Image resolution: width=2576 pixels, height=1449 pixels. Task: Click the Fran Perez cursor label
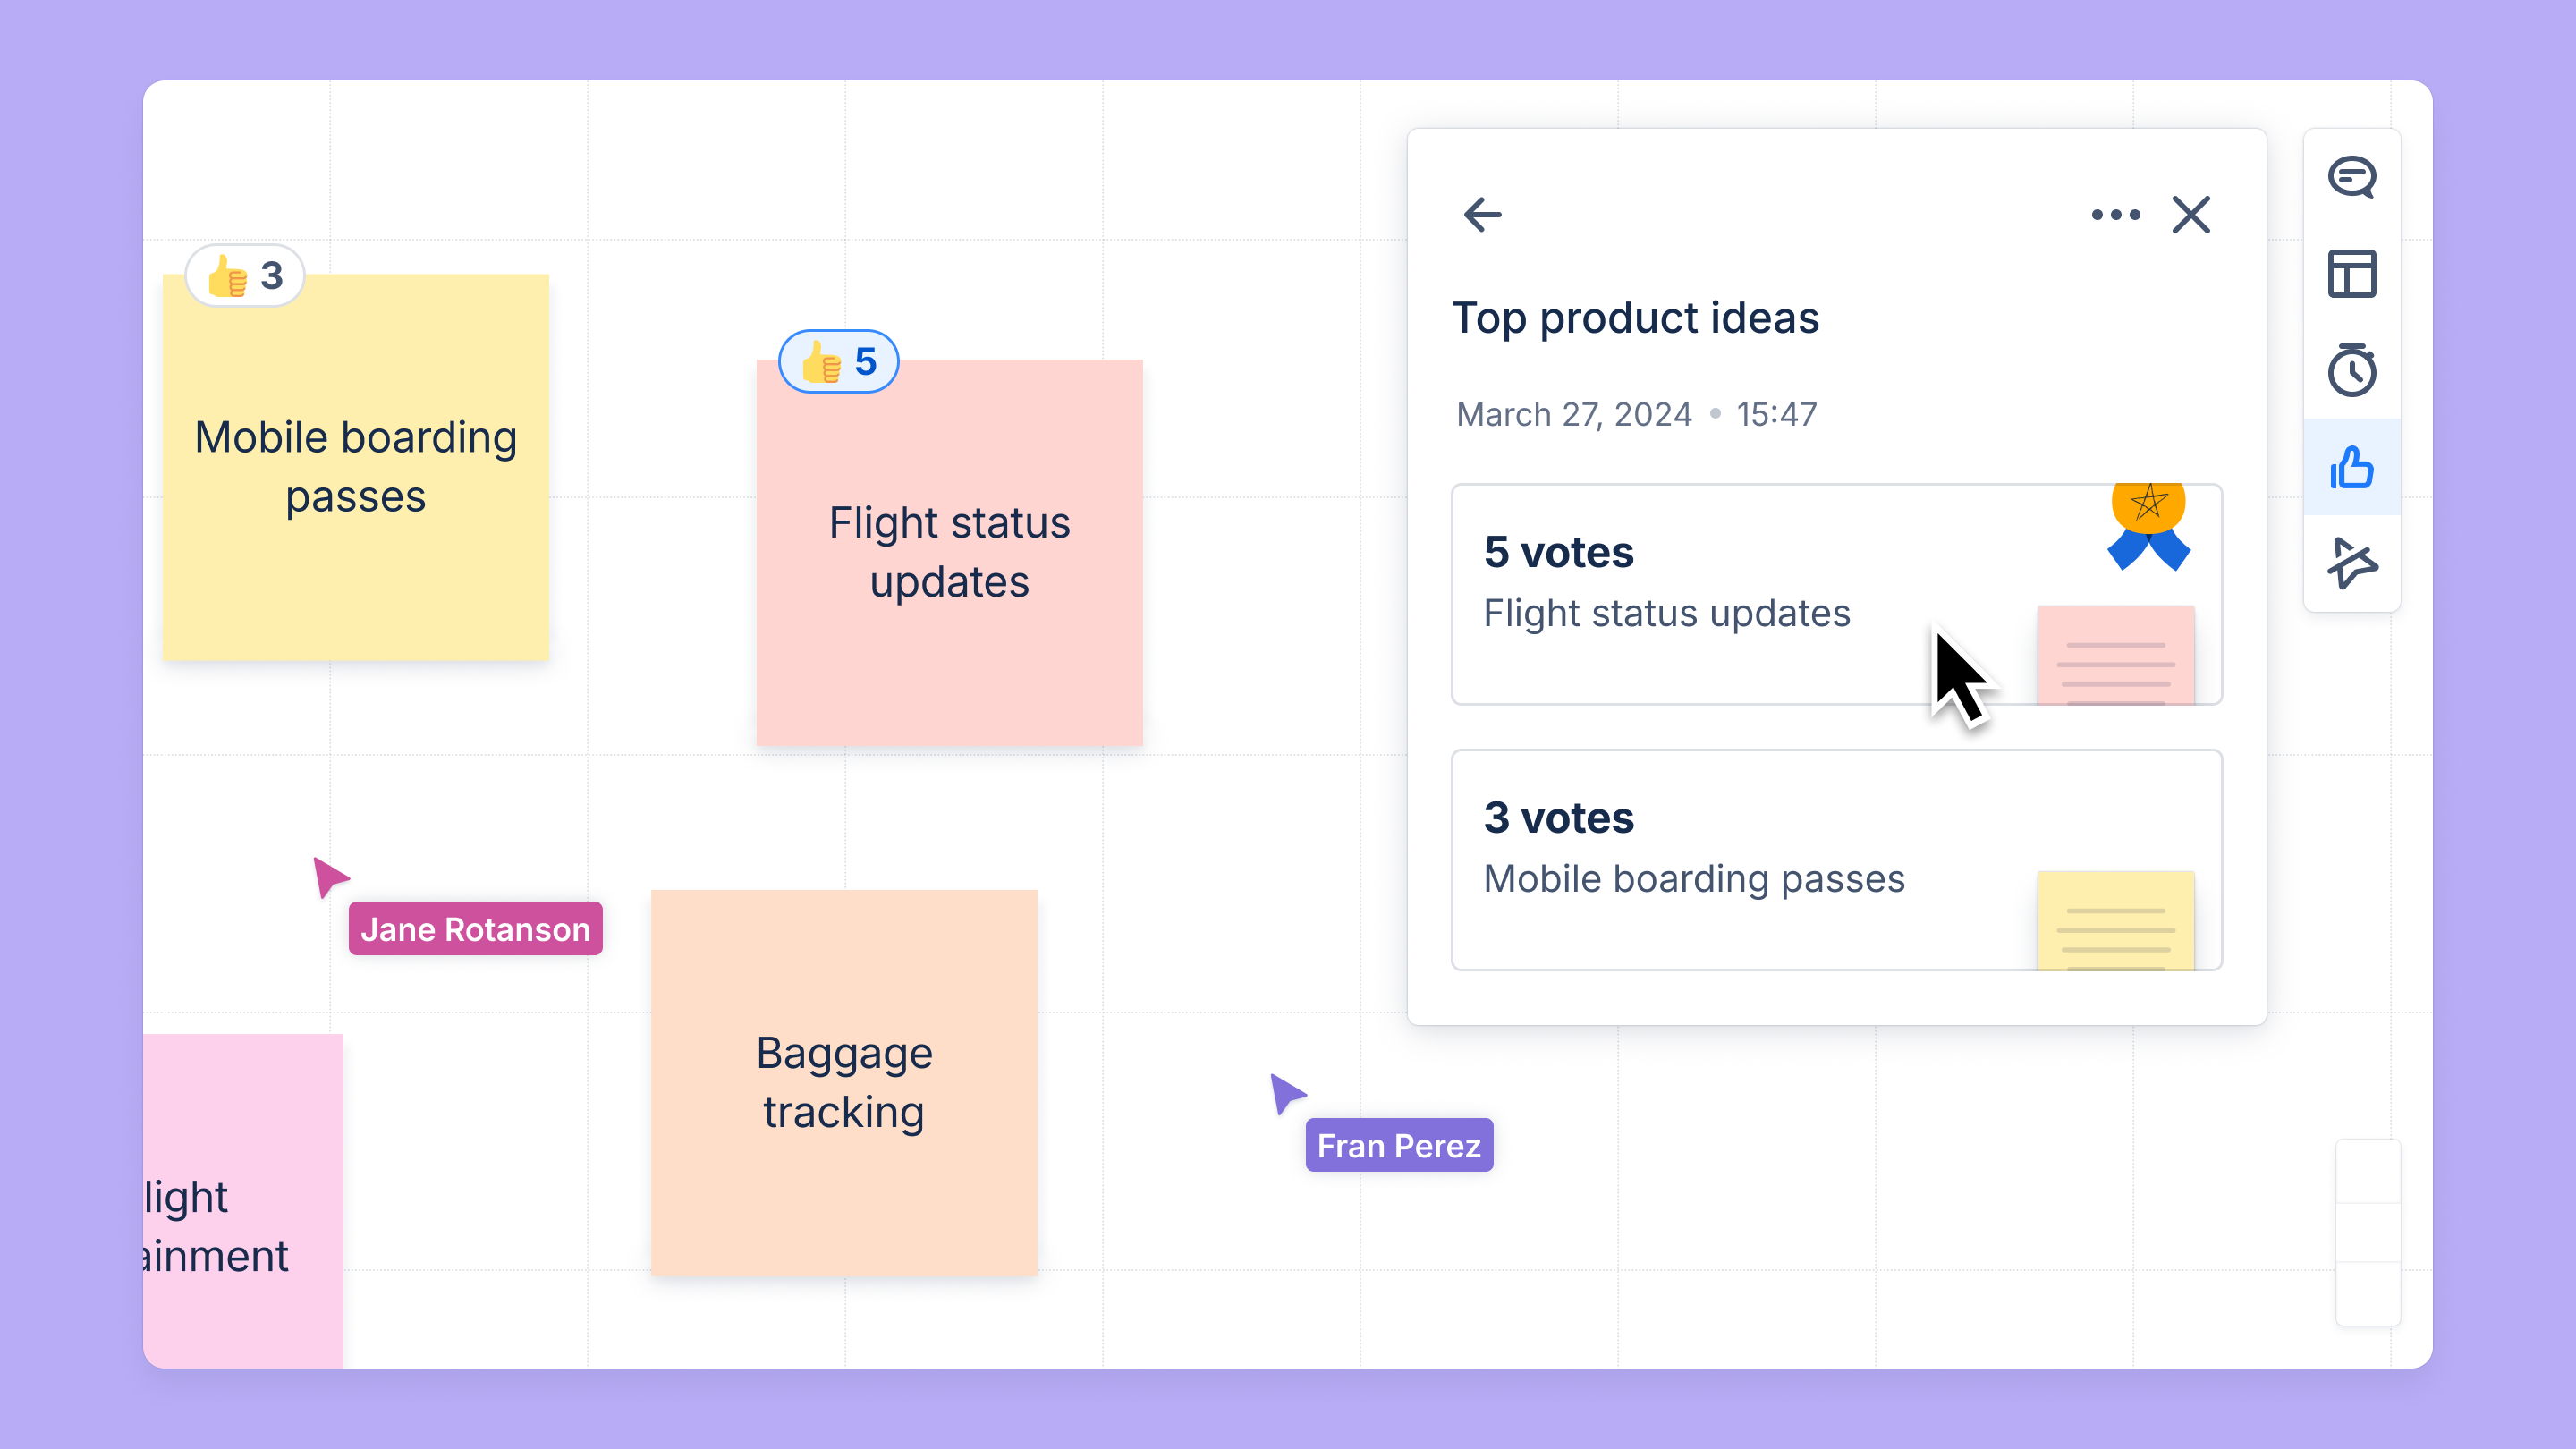[x=1399, y=1145]
